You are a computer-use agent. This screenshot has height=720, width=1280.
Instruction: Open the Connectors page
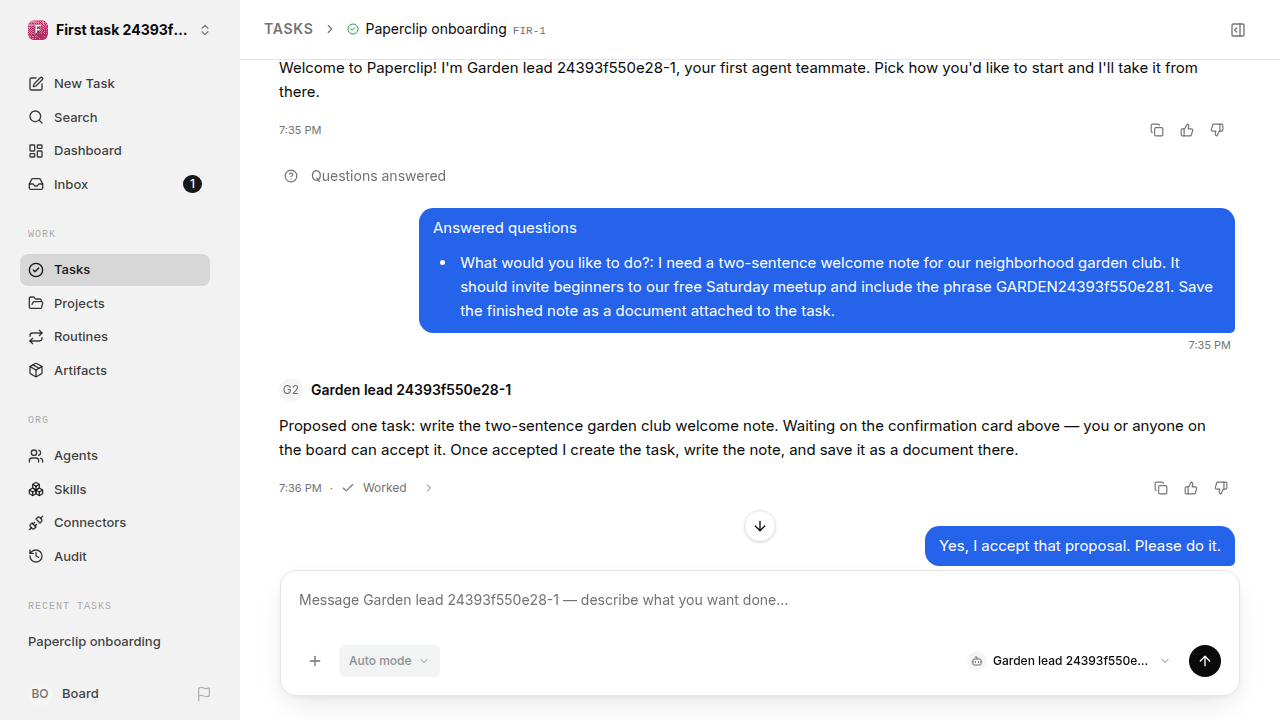coord(115,523)
